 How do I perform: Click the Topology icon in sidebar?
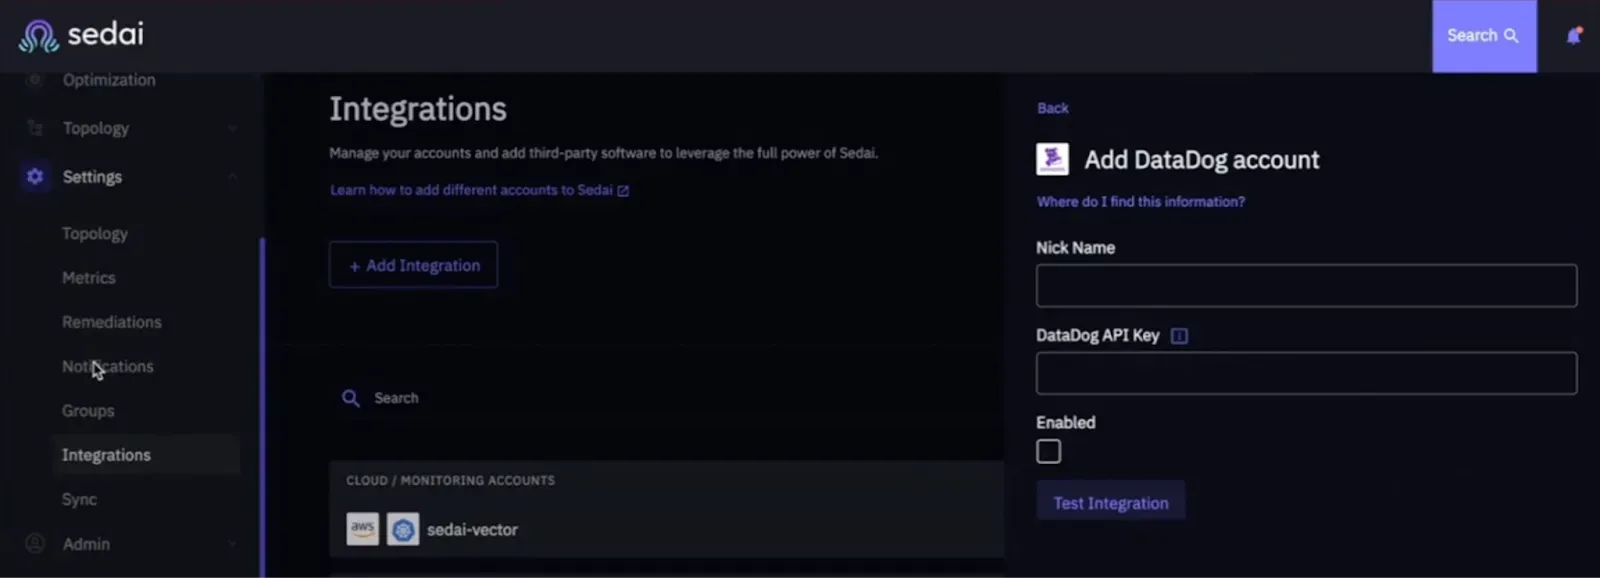pos(35,128)
